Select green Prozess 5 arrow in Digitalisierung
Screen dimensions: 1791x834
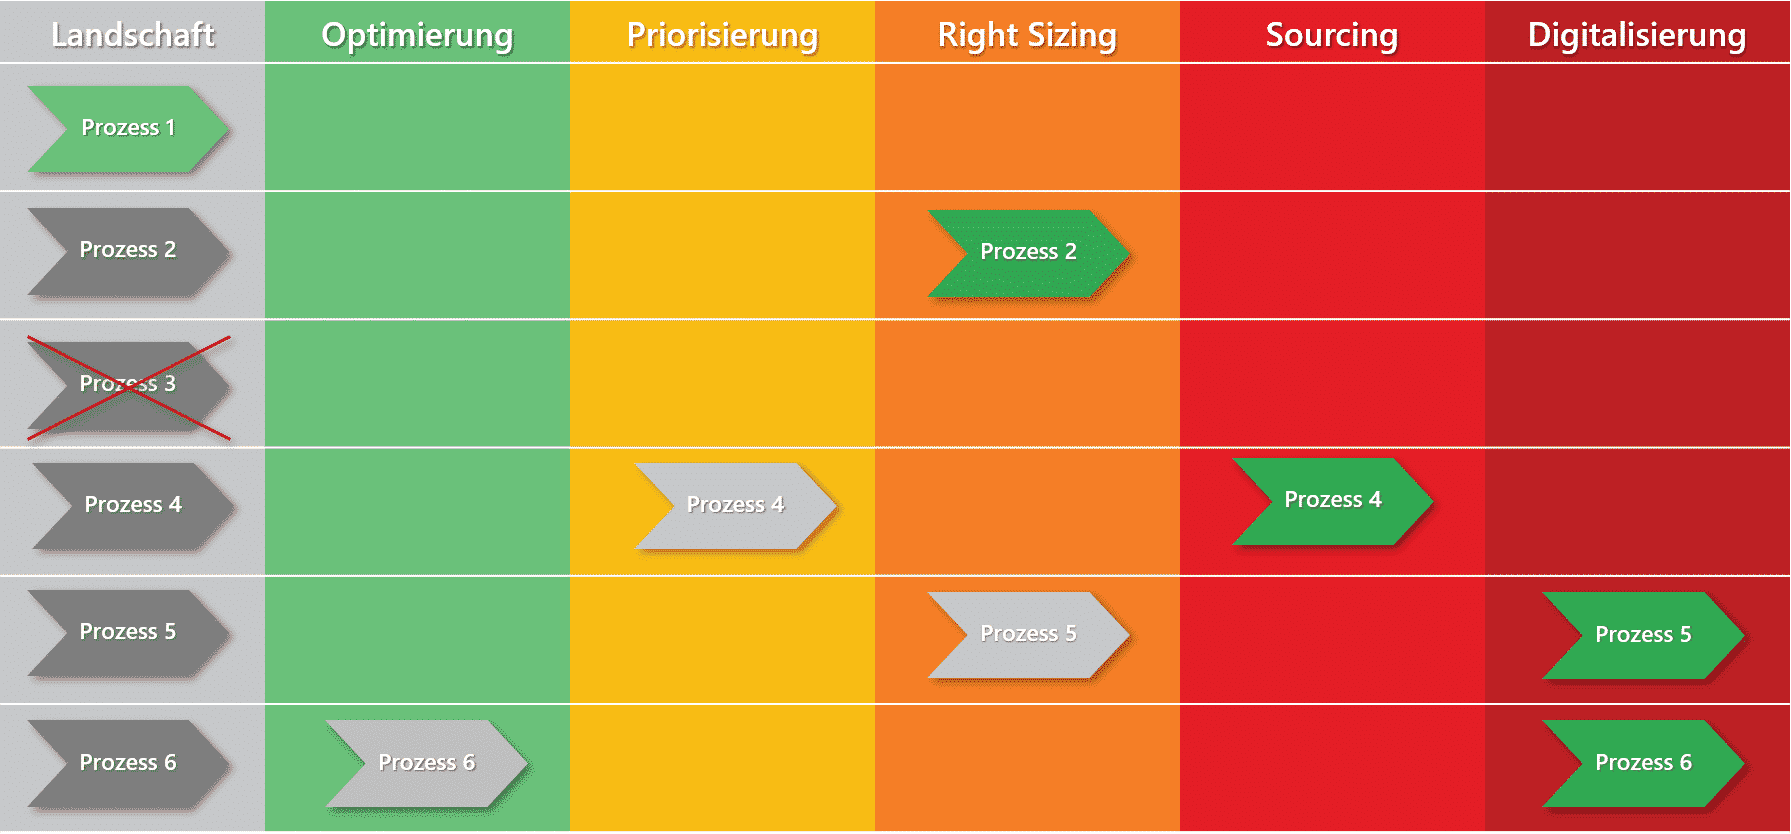(1643, 636)
